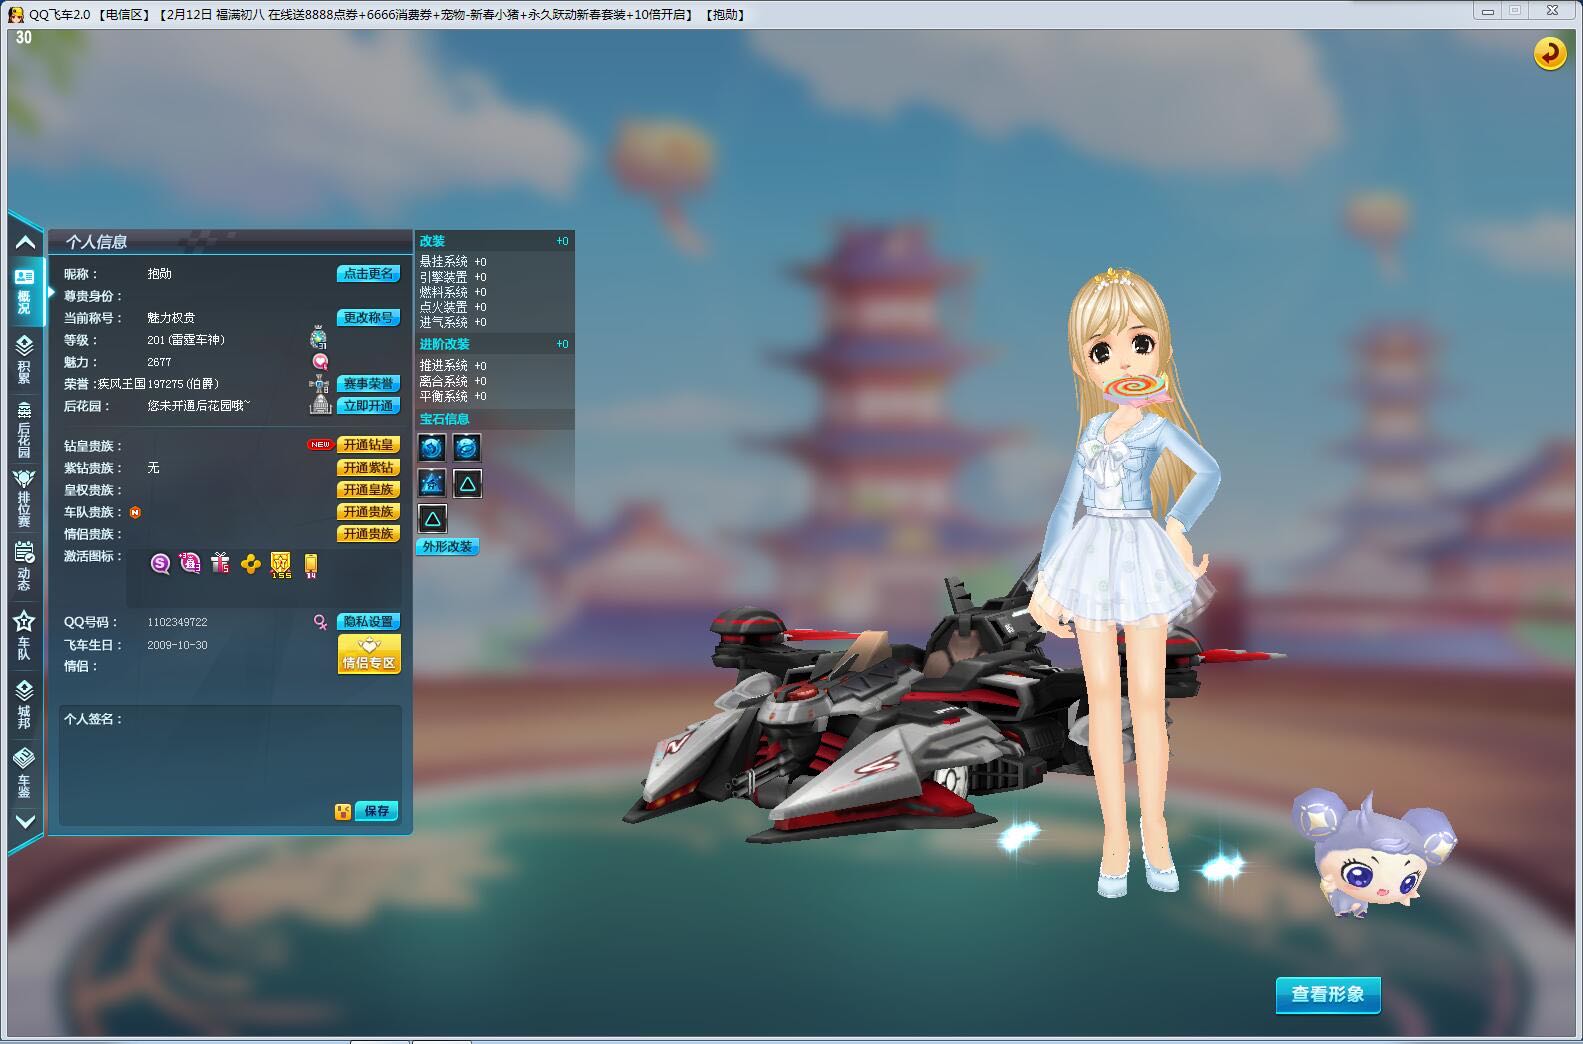Open the 概况 overview tab

(25, 292)
